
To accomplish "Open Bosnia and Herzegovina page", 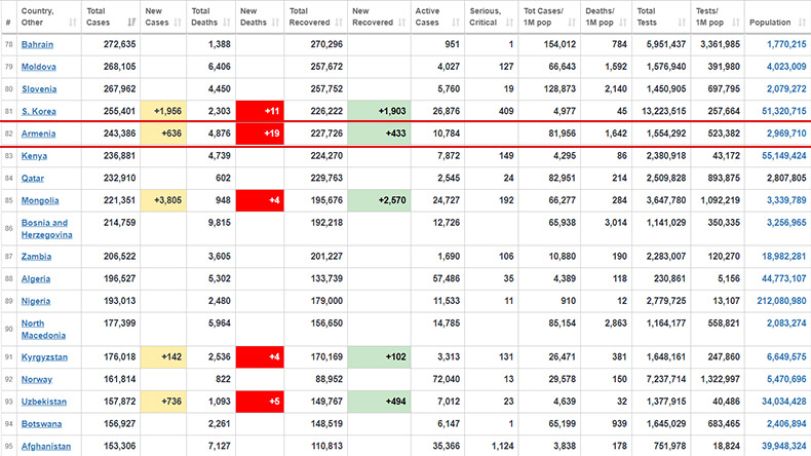I will point(47,229).
